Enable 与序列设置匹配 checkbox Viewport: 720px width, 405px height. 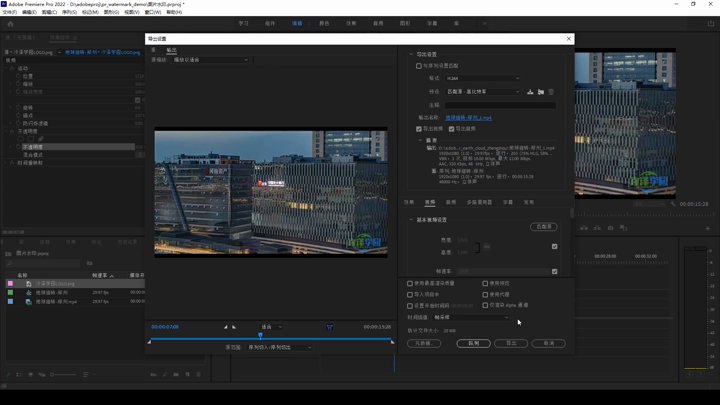tap(419, 66)
